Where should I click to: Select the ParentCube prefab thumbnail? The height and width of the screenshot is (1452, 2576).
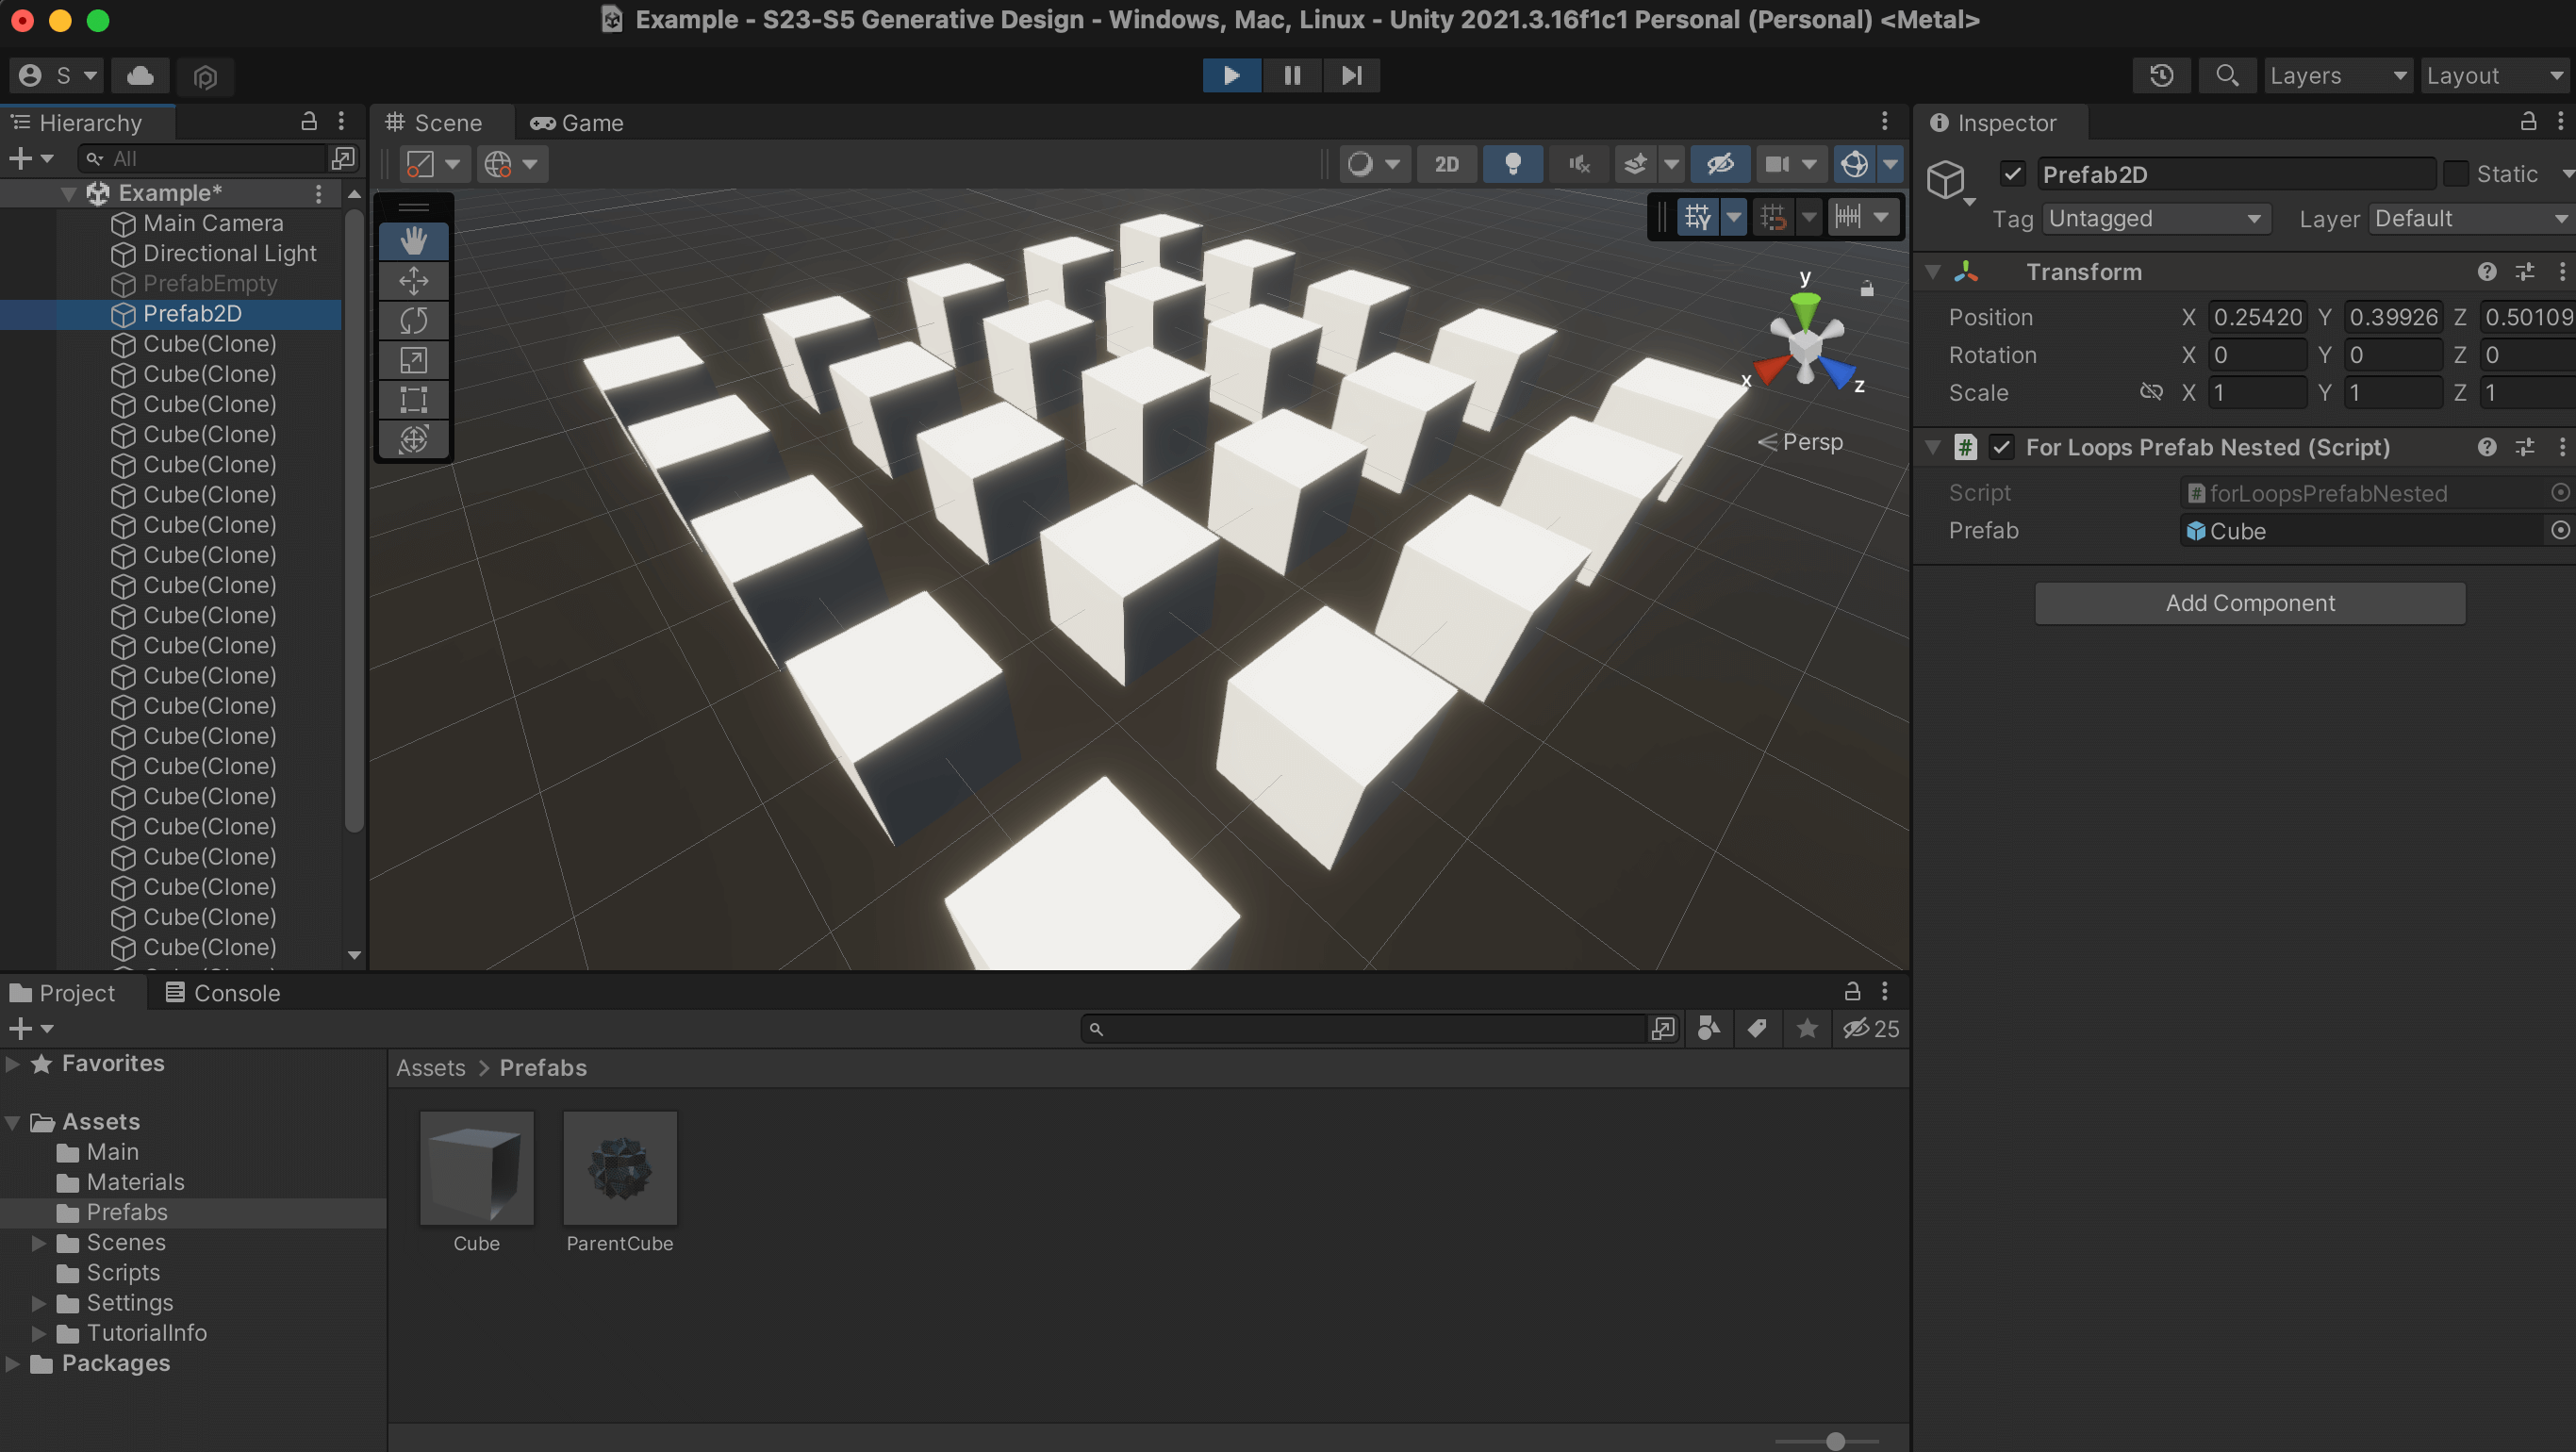[x=619, y=1168]
